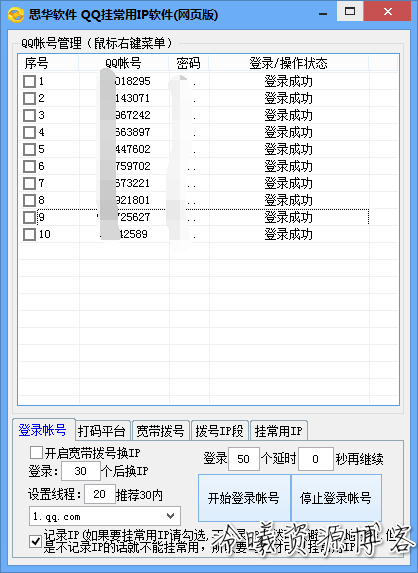418x573 pixels.
Task: Go to the 拨号IP段 tab
Action: 219,431
